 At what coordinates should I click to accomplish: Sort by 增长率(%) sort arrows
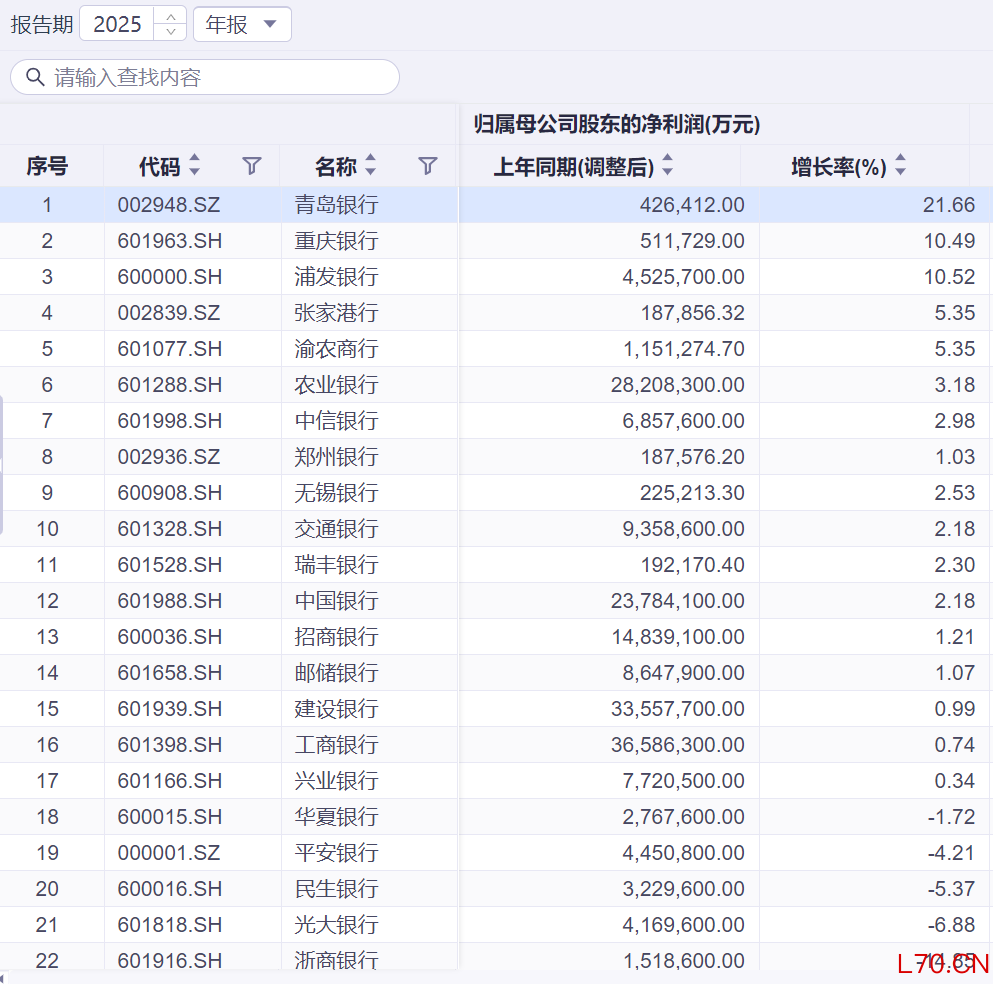[x=900, y=166]
